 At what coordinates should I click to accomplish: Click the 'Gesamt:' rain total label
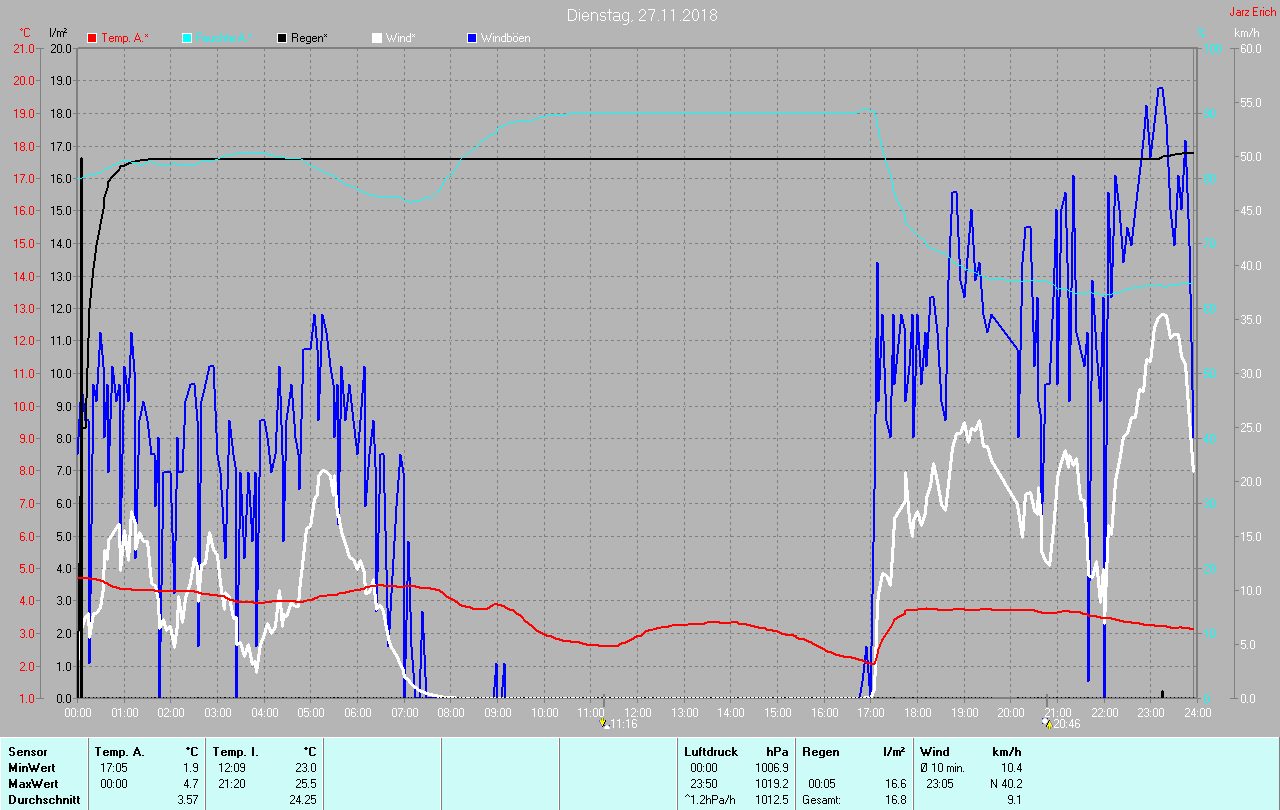point(822,800)
